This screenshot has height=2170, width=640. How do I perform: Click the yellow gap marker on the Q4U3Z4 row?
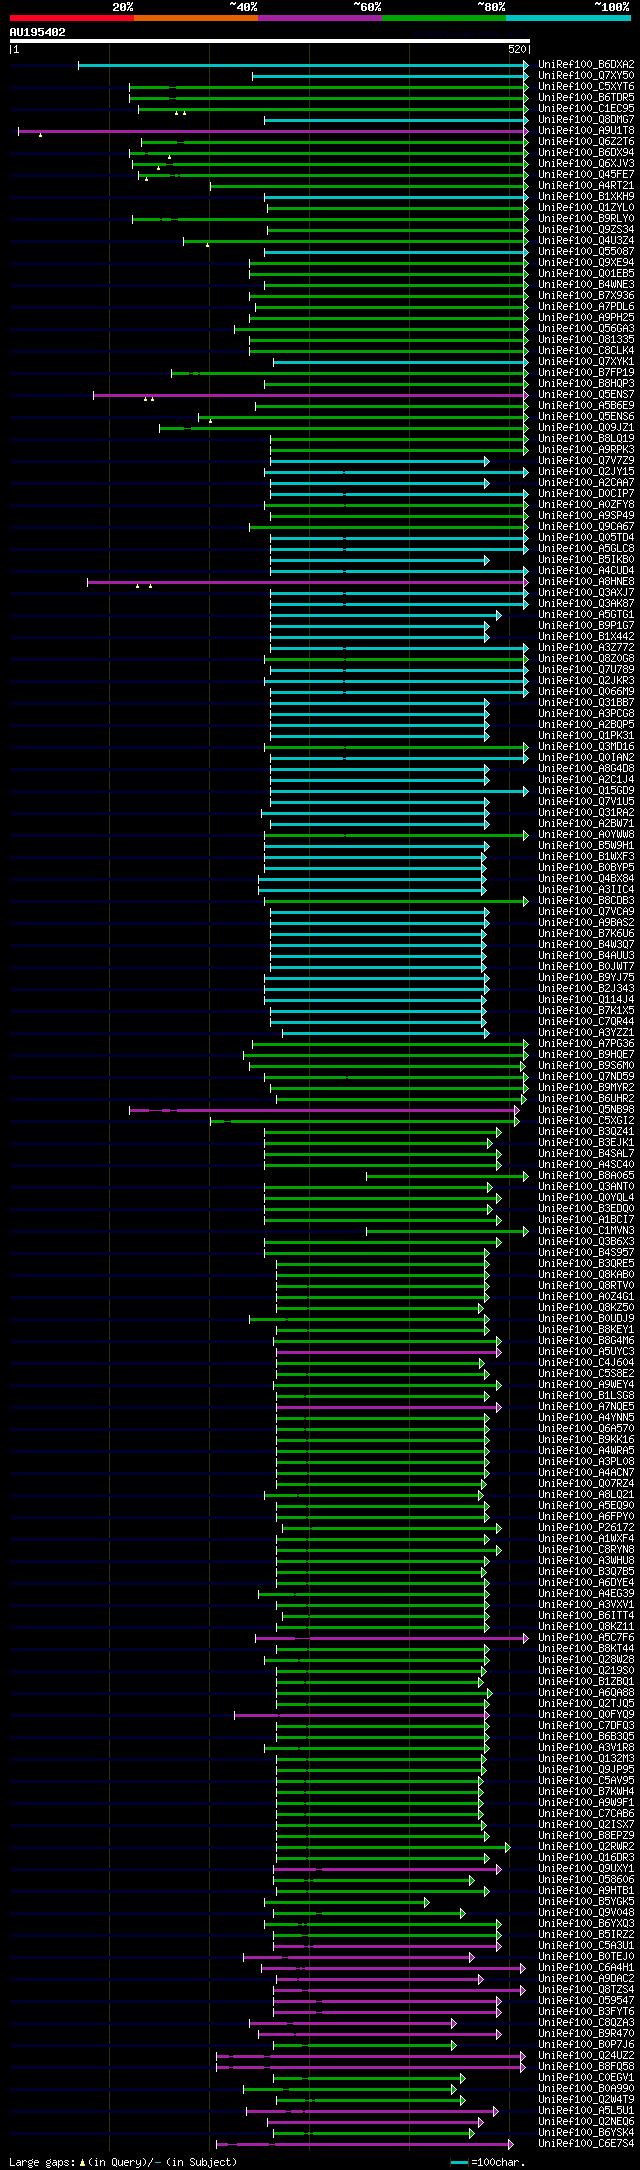[x=208, y=245]
